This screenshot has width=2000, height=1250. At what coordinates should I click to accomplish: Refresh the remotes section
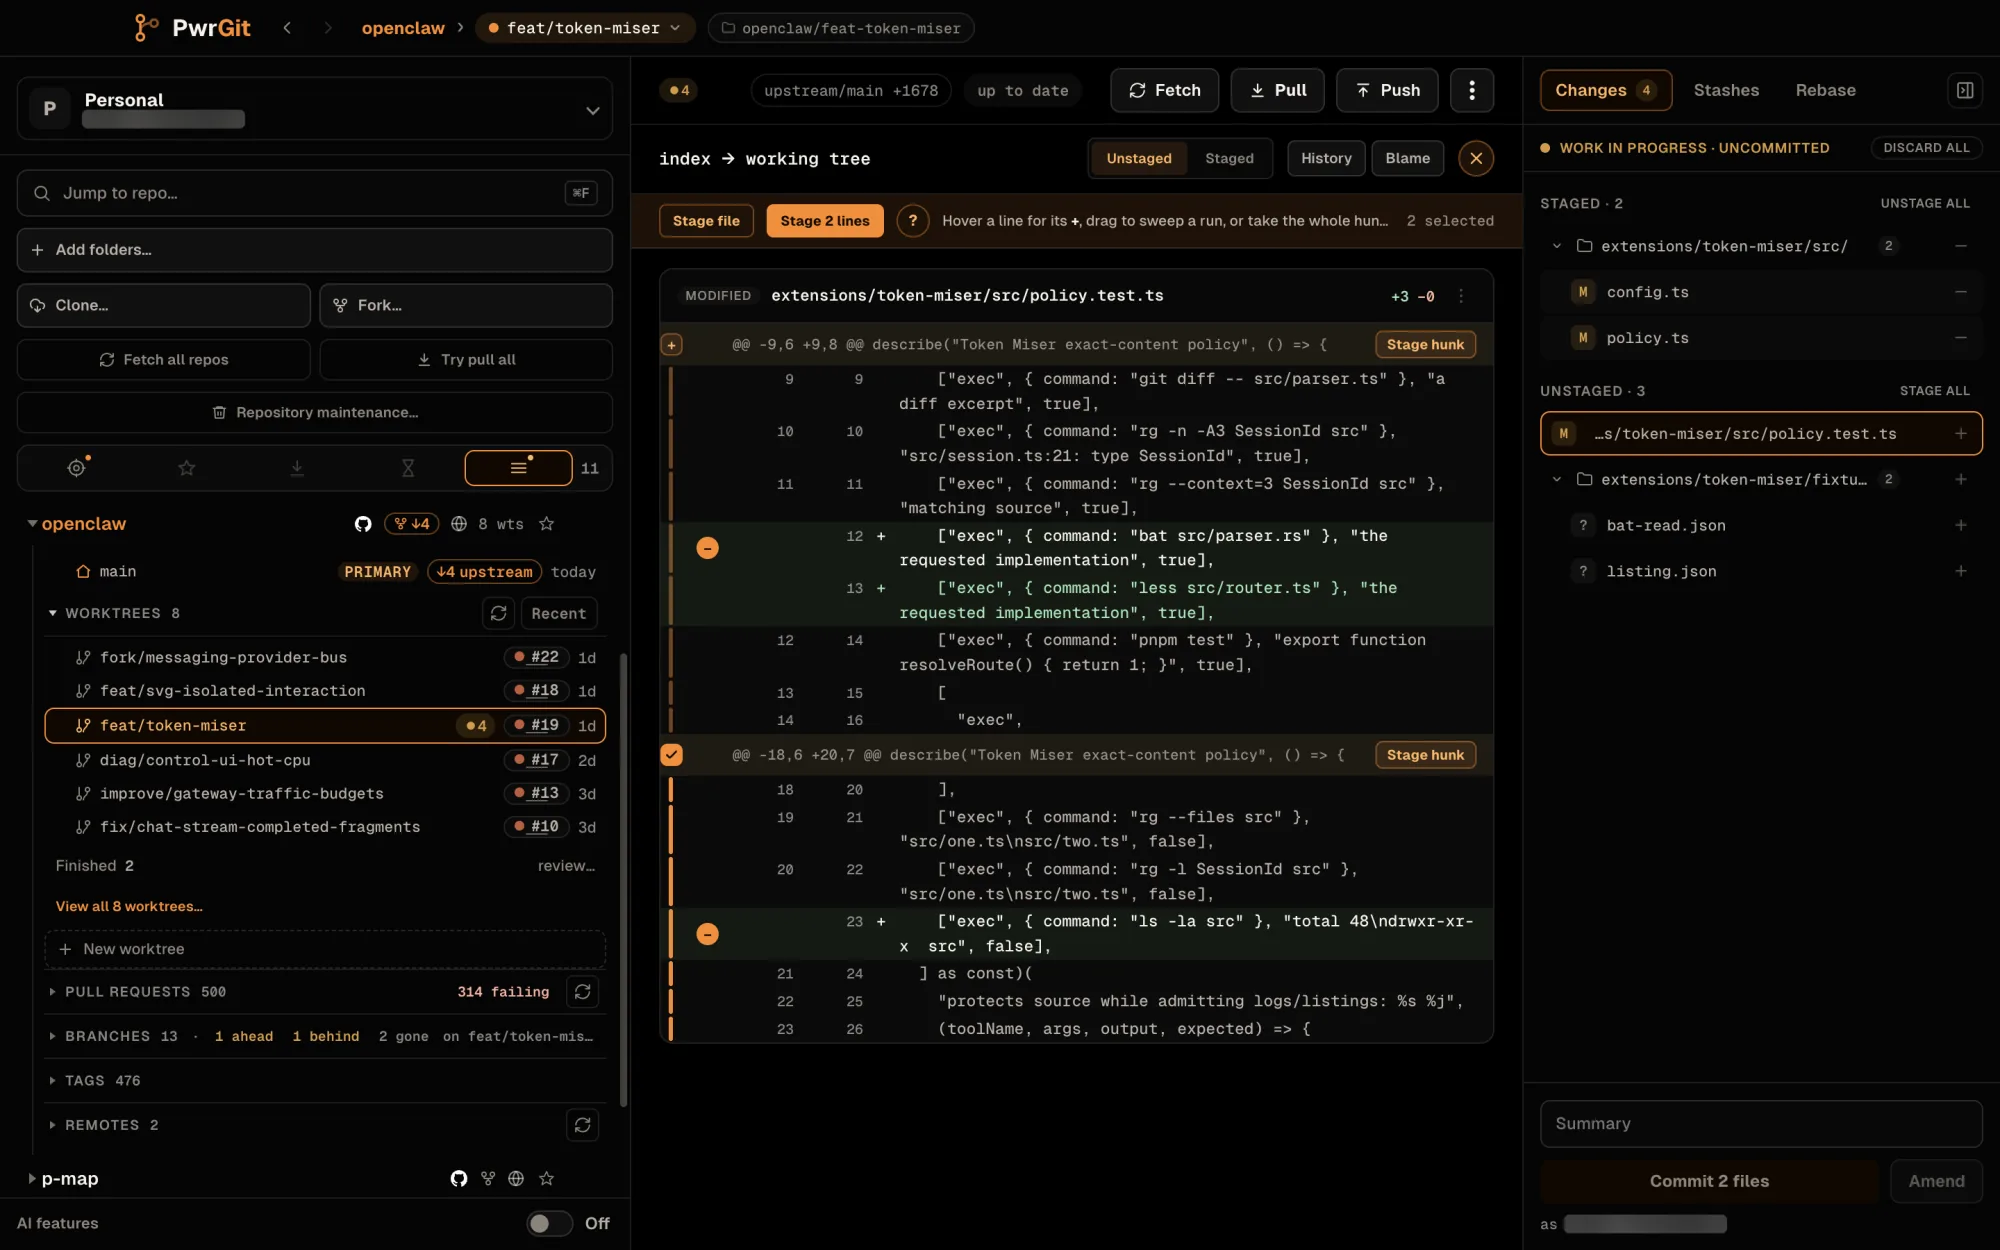pyautogui.click(x=582, y=1125)
